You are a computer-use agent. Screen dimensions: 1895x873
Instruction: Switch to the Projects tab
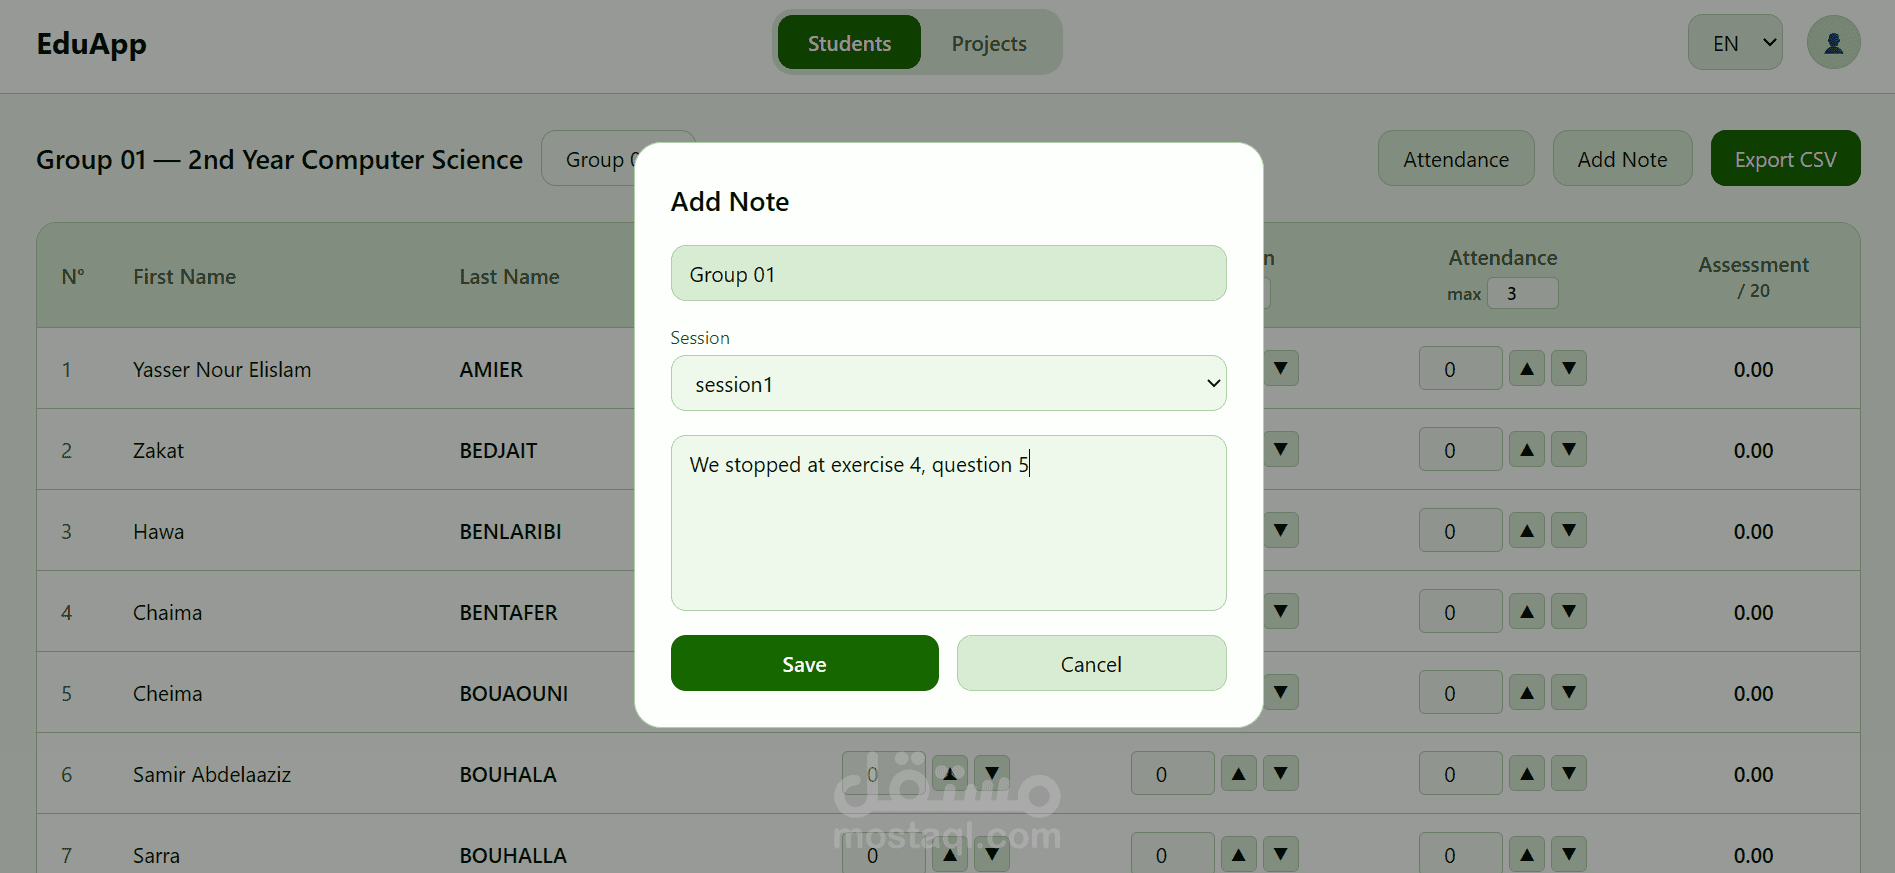[989, 43]
